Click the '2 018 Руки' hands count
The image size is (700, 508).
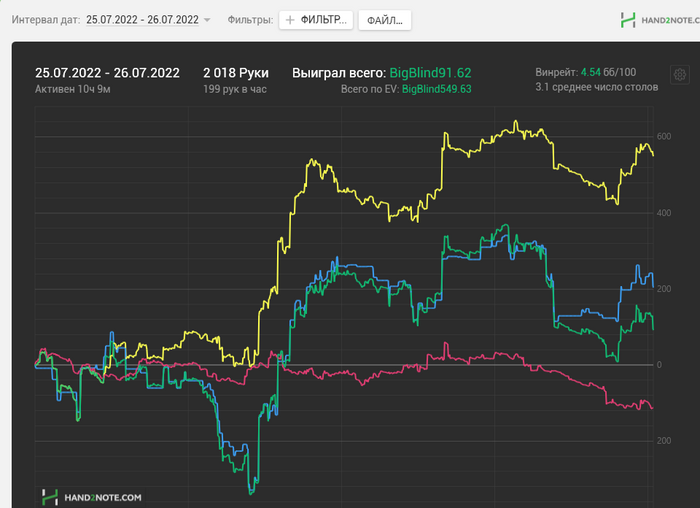pyautogui.click(x=236, y=73)
